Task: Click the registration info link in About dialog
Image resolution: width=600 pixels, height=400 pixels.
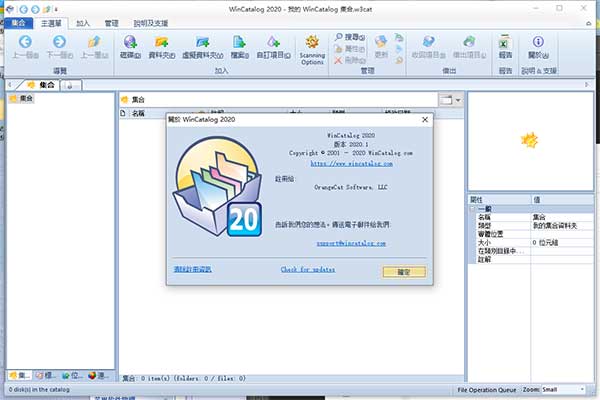Action: pyautogui.click(x=192, y=269)
